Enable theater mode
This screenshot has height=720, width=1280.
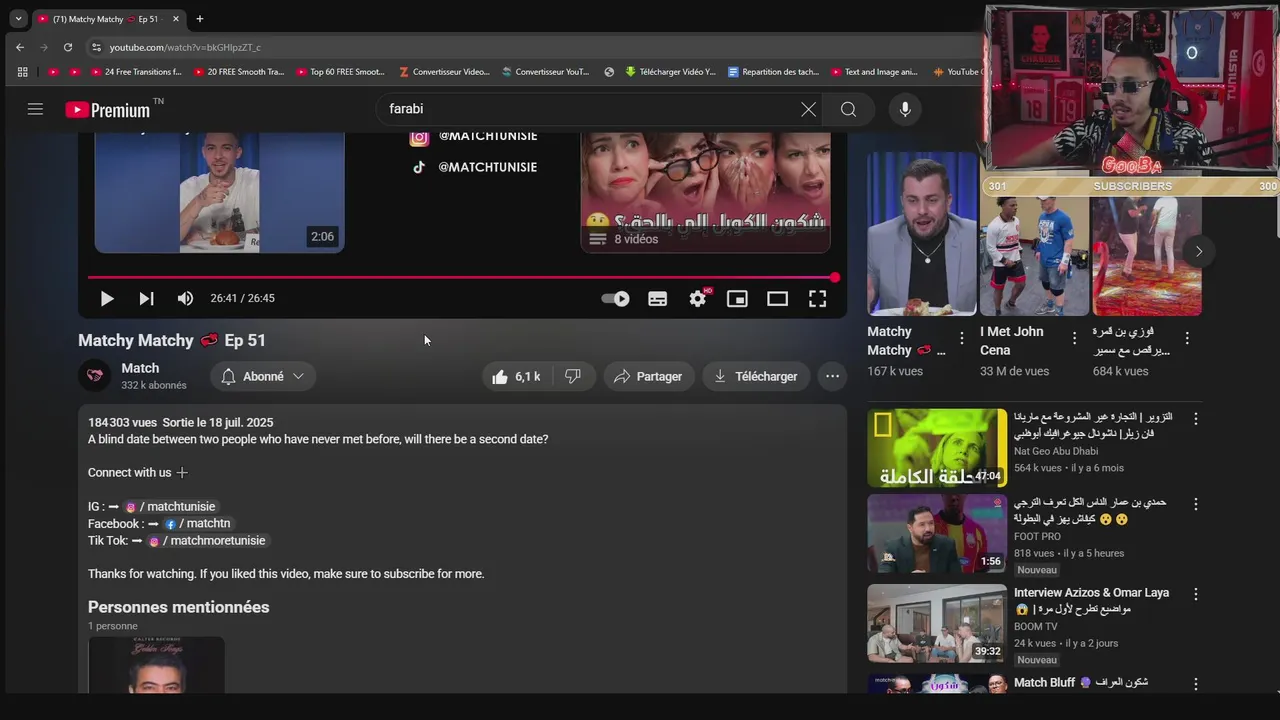[x=777, y=298]
